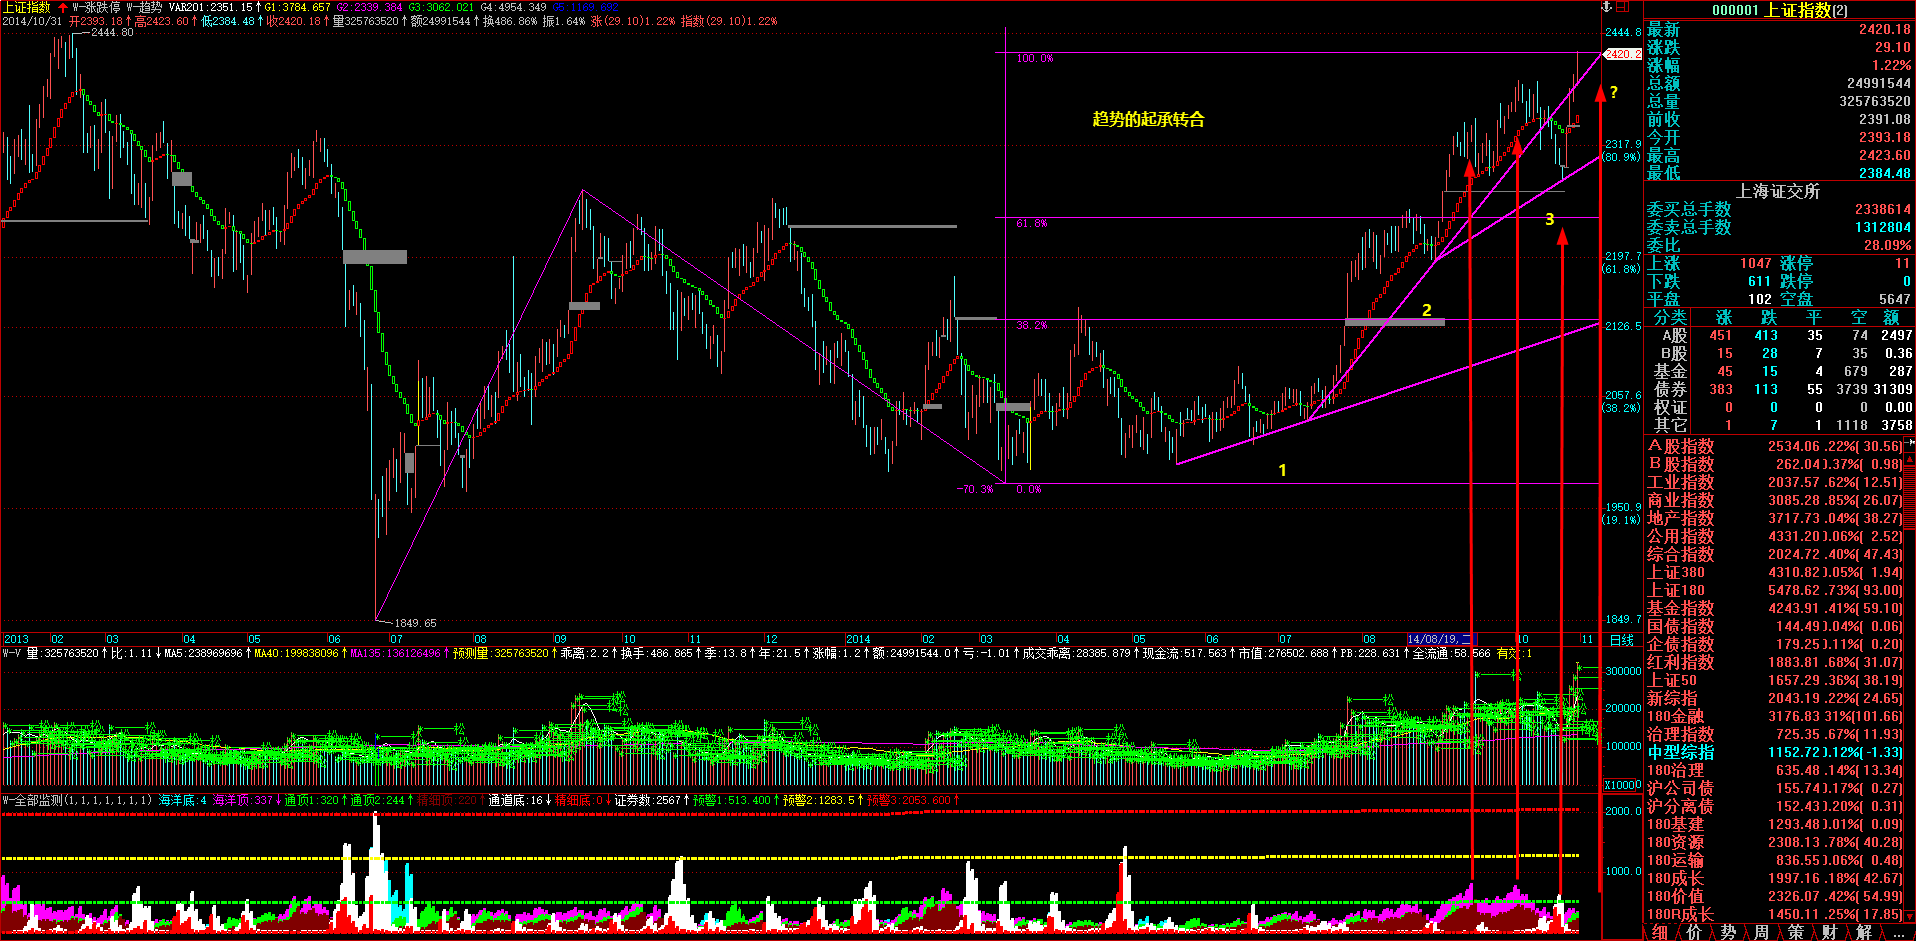
Task: Open the 日线 period selector
Action: click(1621, 640)
